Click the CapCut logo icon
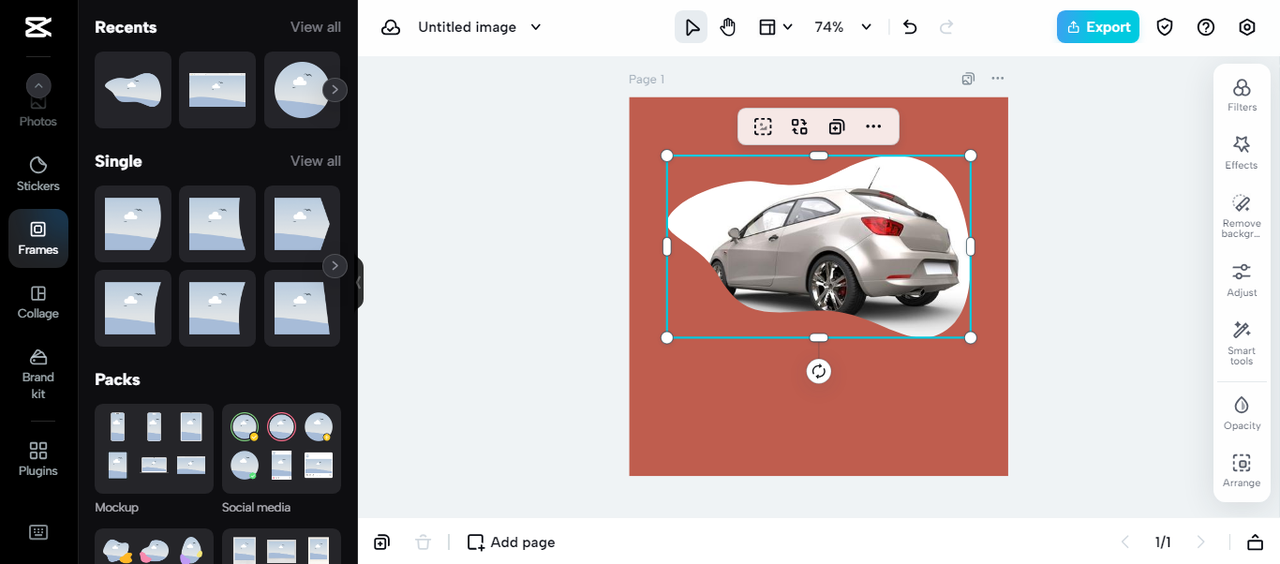 [38, 27]
